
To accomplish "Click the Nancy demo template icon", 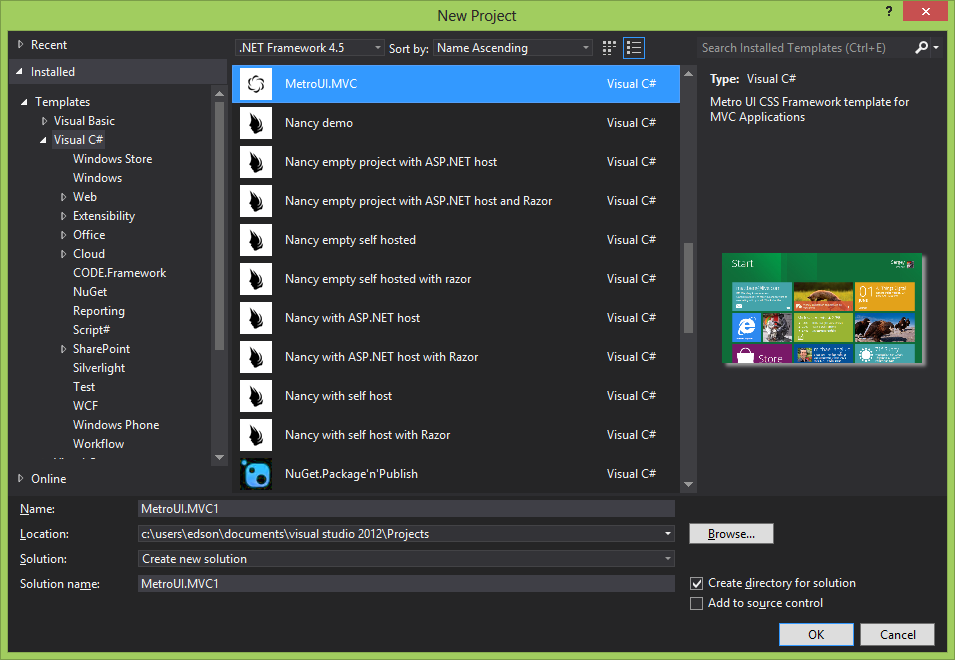I will (256, 123).
